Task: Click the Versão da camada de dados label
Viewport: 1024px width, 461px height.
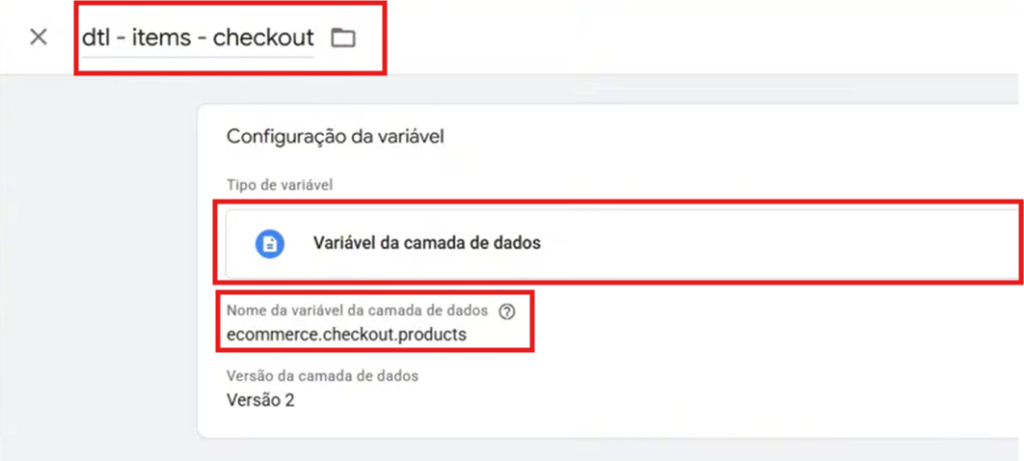Action: [323, 376]
